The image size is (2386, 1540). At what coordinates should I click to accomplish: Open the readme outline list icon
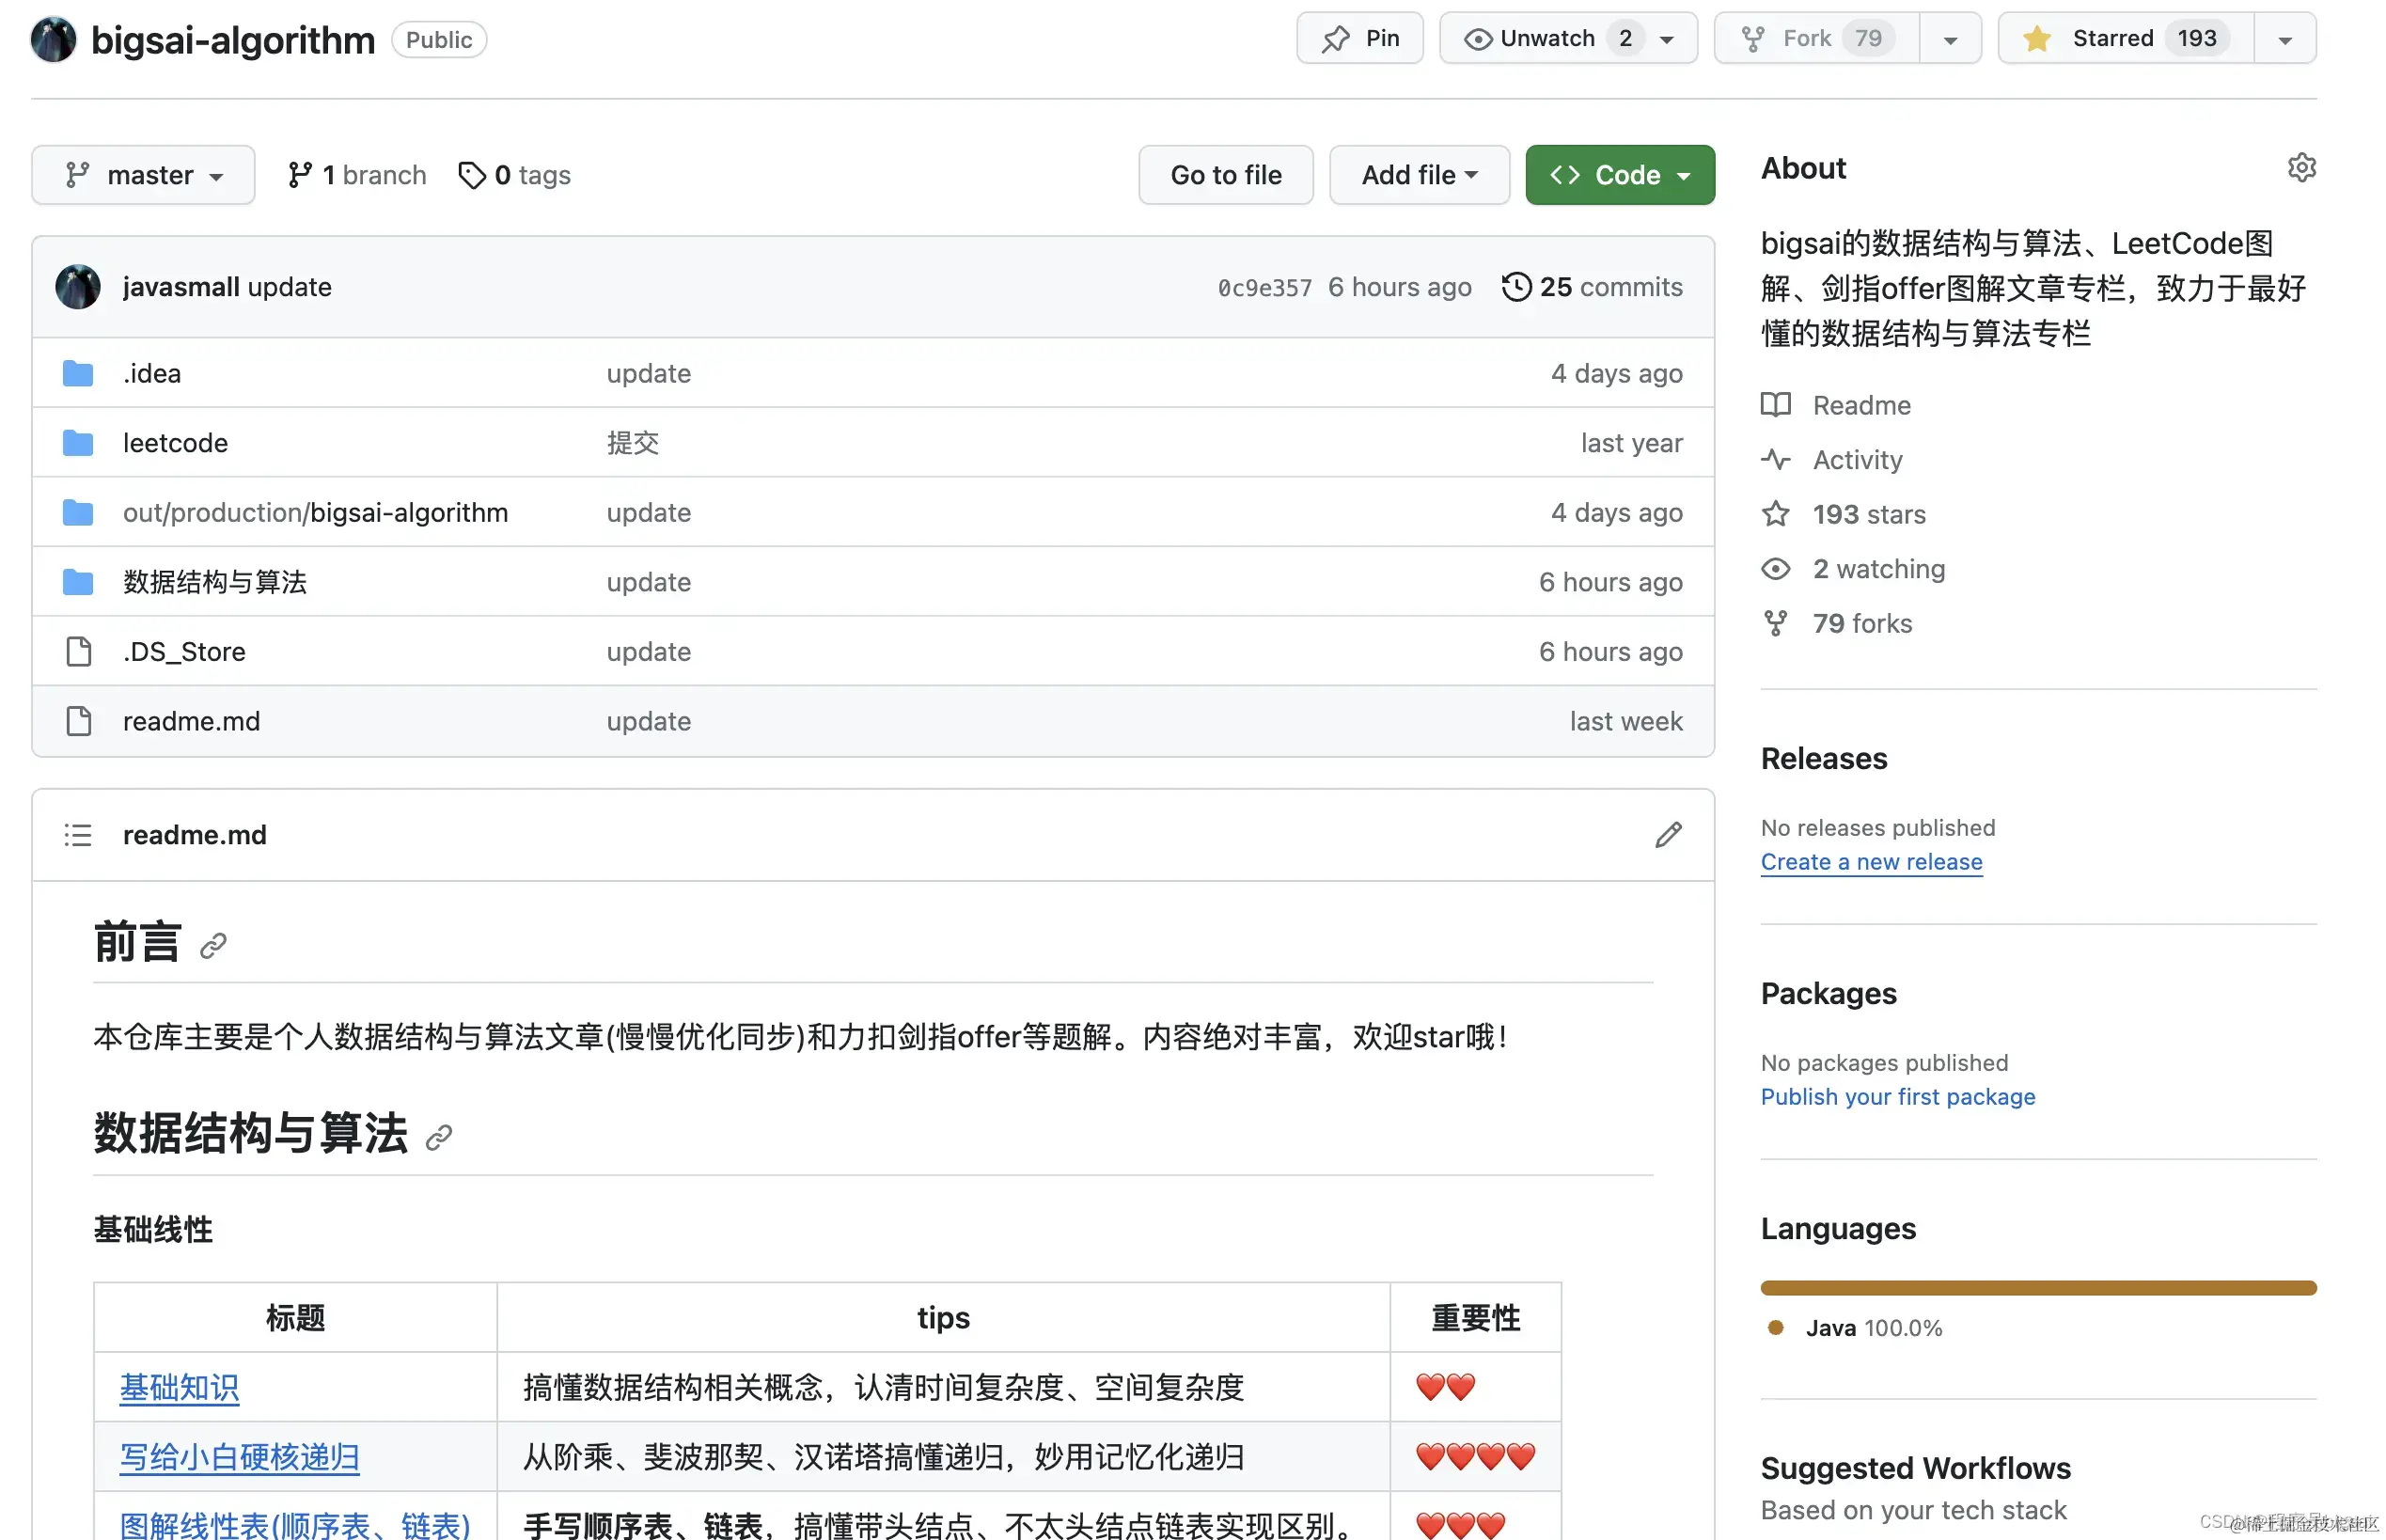click(78, 835)
